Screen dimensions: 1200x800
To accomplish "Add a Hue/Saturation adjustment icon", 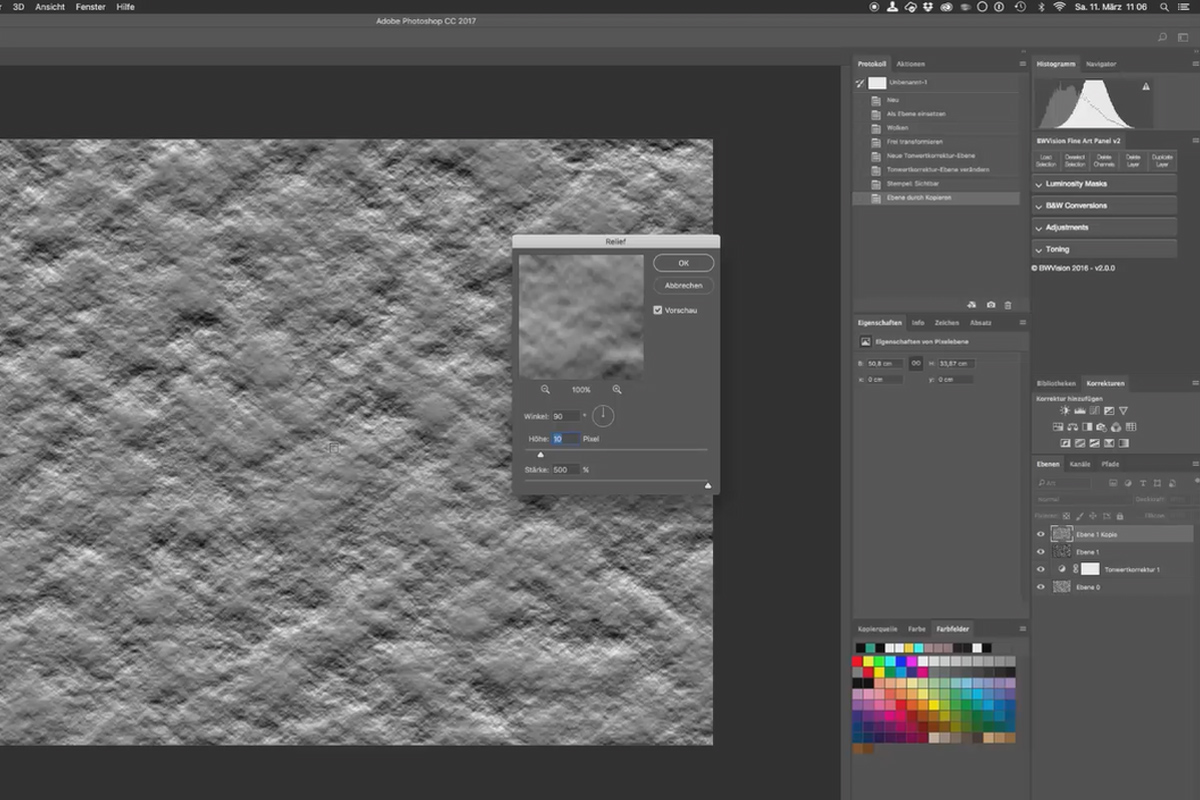I will tap(1057, 427).
